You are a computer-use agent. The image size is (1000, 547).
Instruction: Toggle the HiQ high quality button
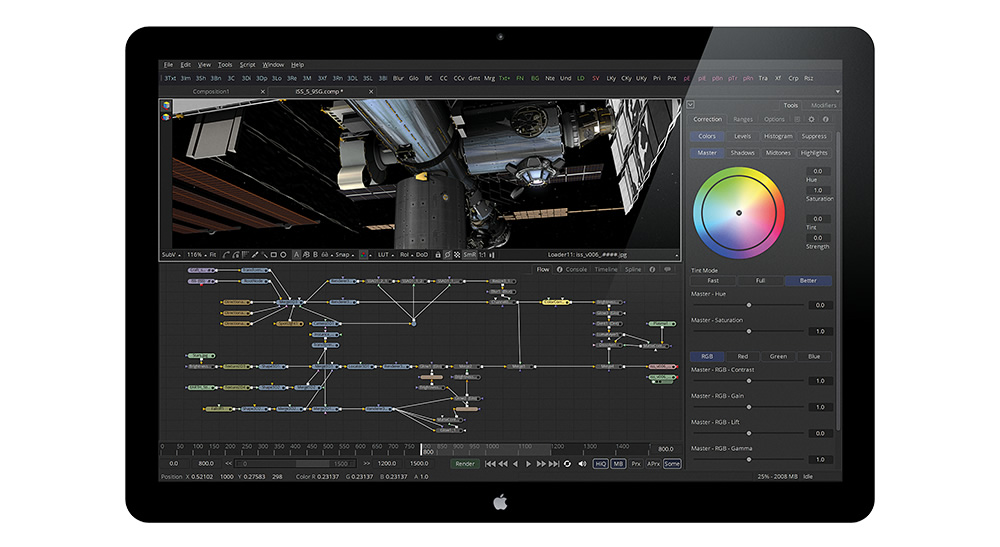(x=600, y=463)
